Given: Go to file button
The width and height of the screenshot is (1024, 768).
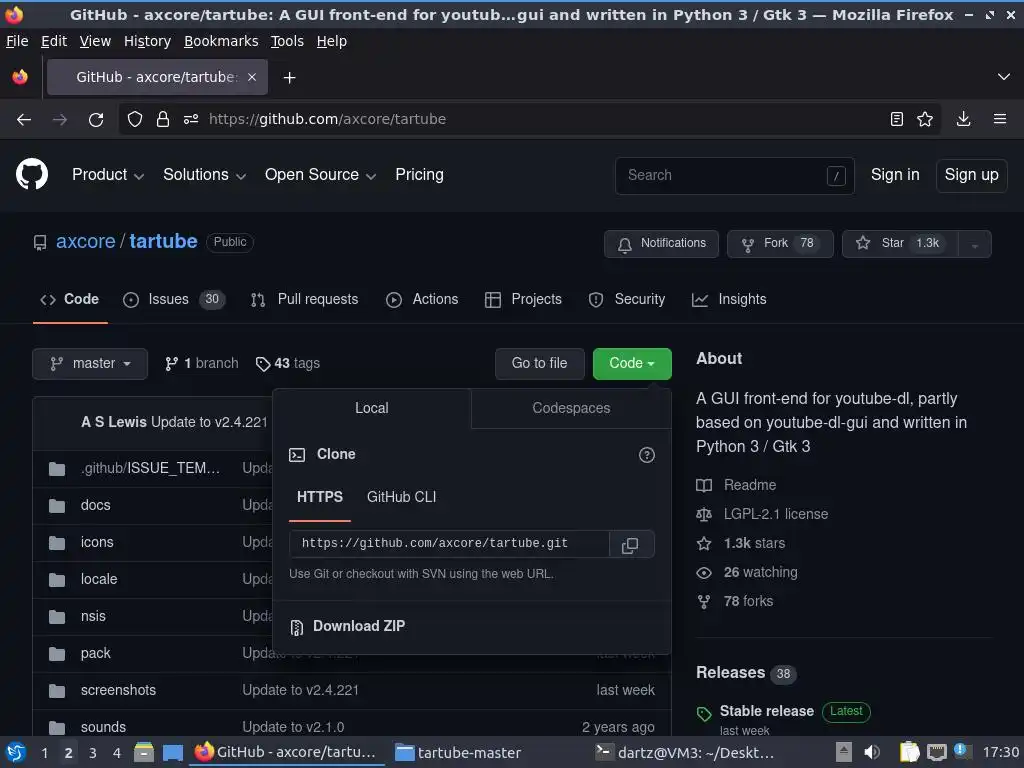Looking at the screenshot, I should tap(539, 363).
